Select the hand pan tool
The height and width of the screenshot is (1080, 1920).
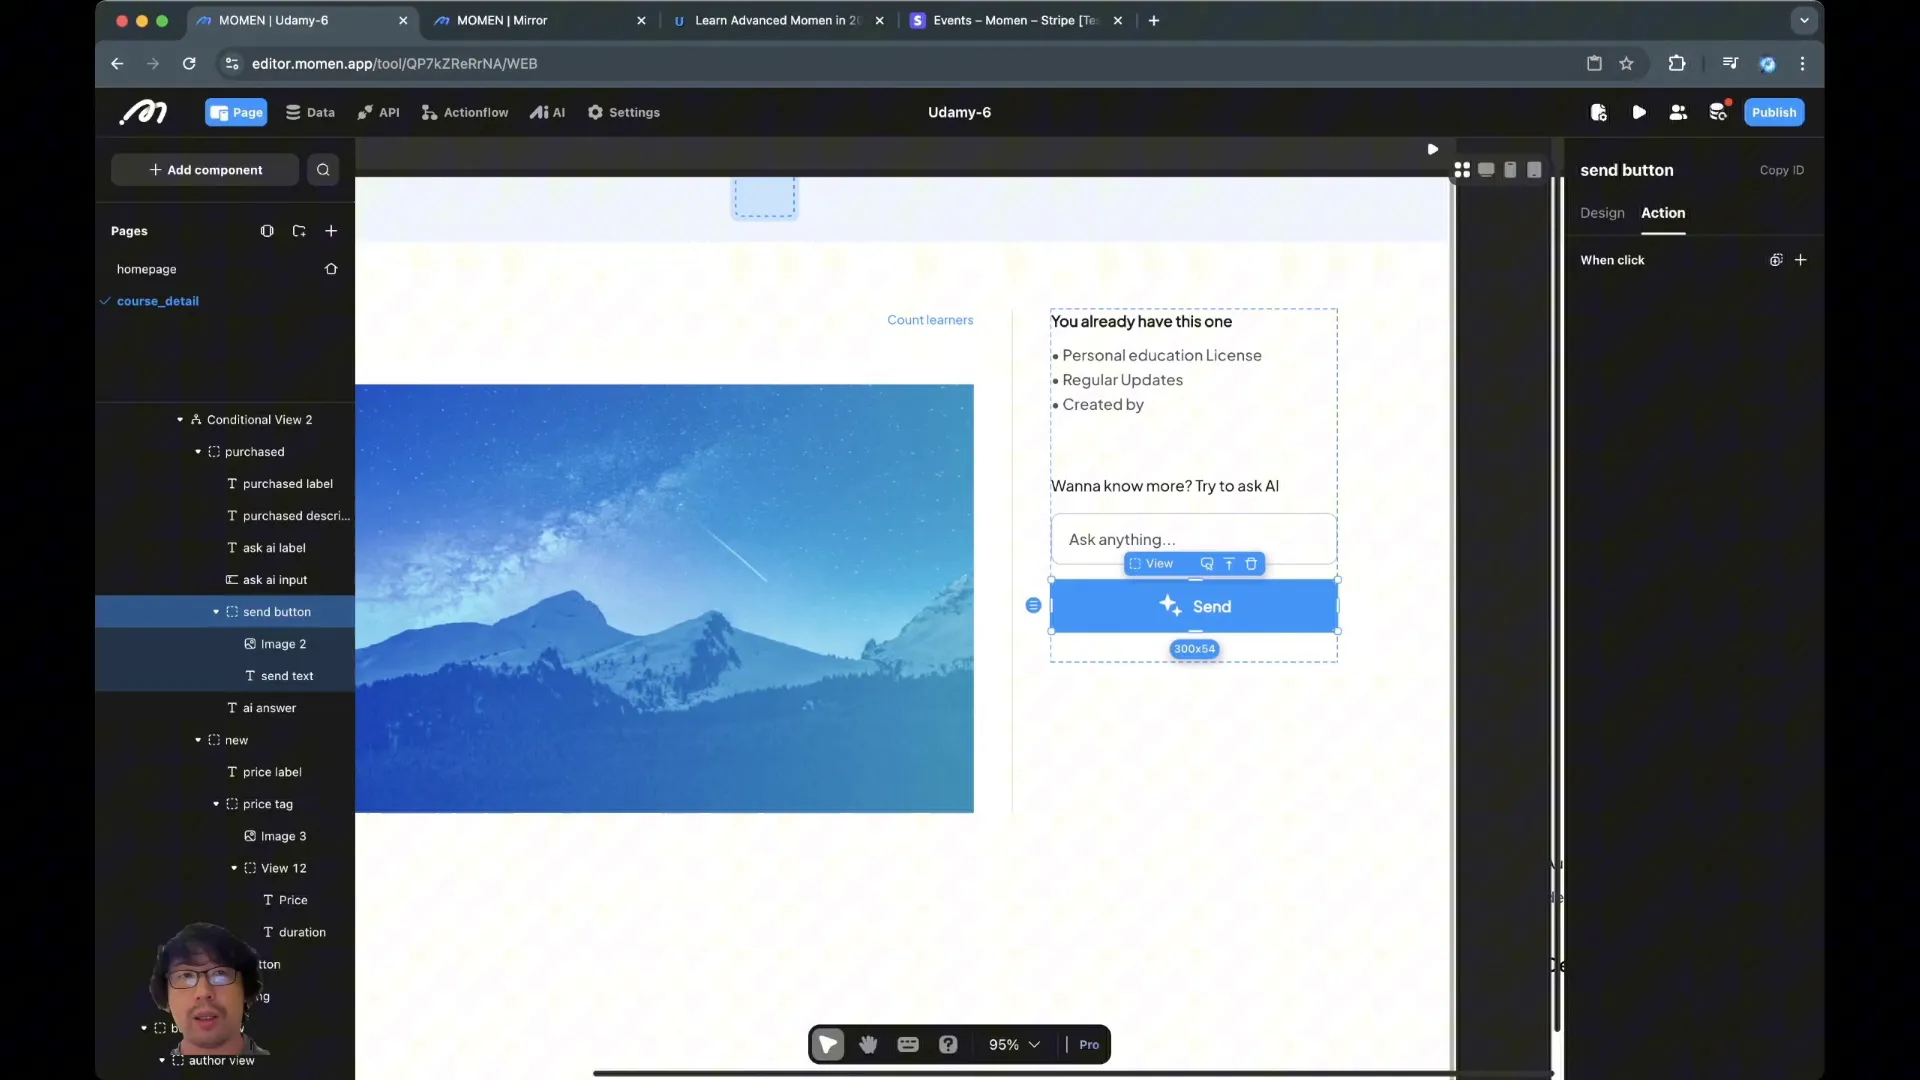pyautogui.click(x=868, y=1044)
